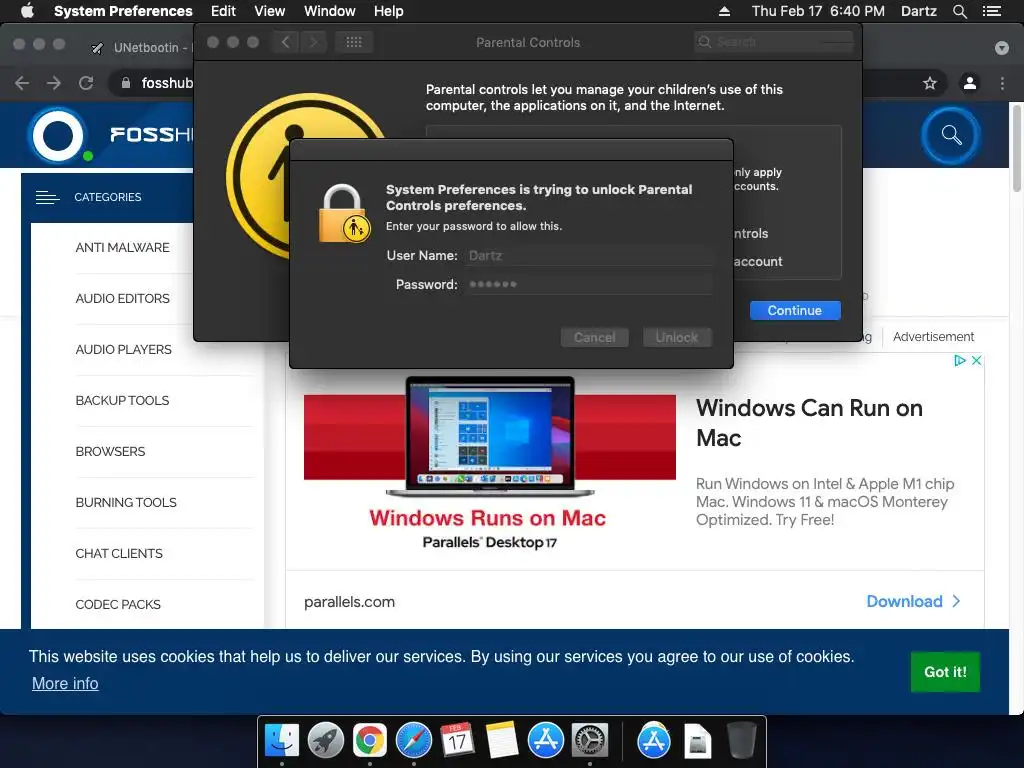Open the System Preferences menu

point(123,11)
